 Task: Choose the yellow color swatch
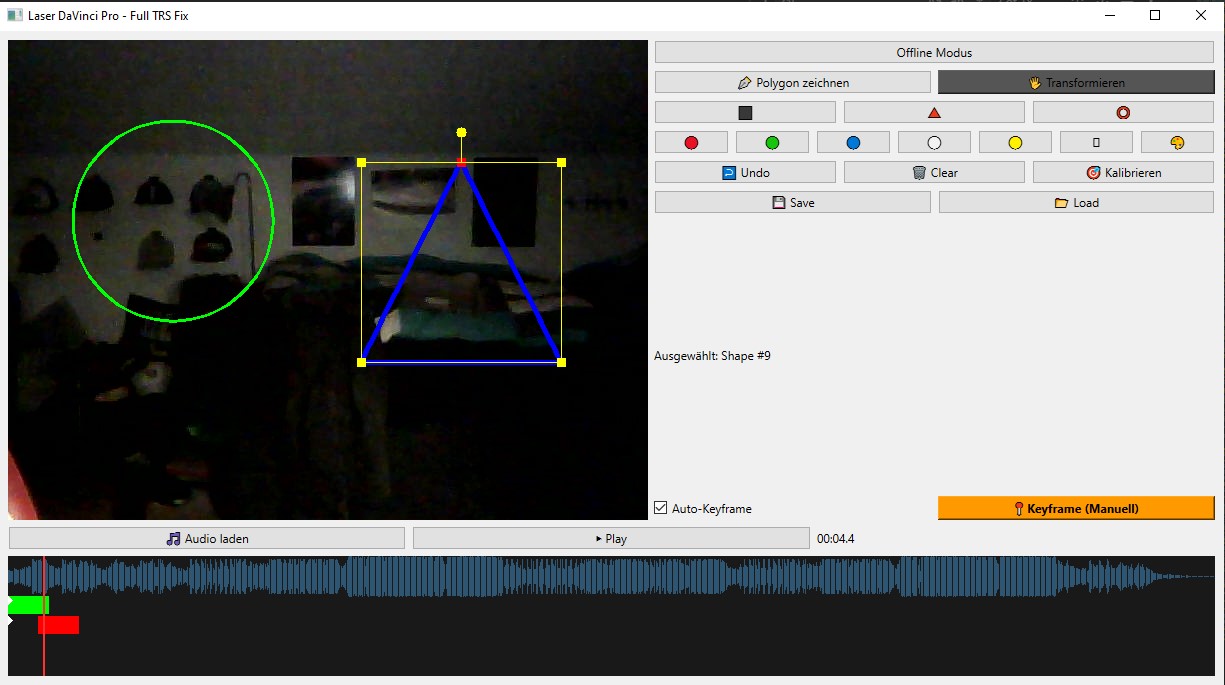1015,143
